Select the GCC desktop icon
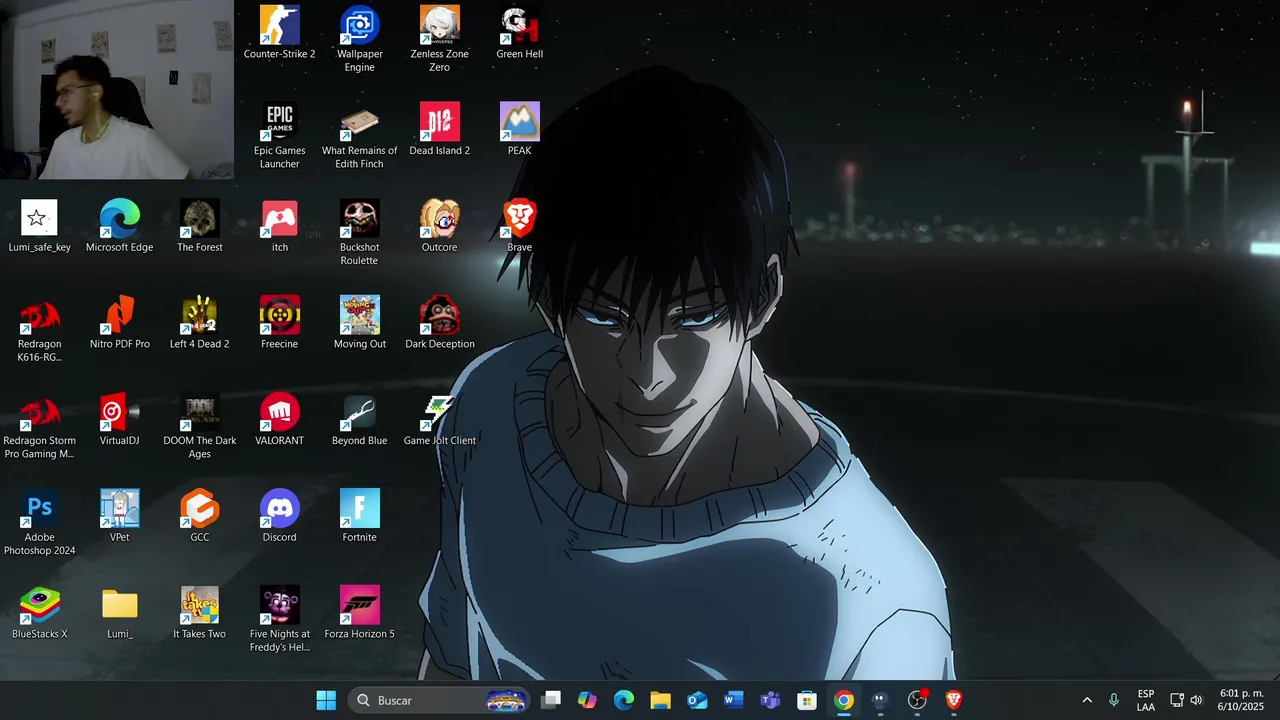The width and height of the screenshot is (1280, 720). 200,516
